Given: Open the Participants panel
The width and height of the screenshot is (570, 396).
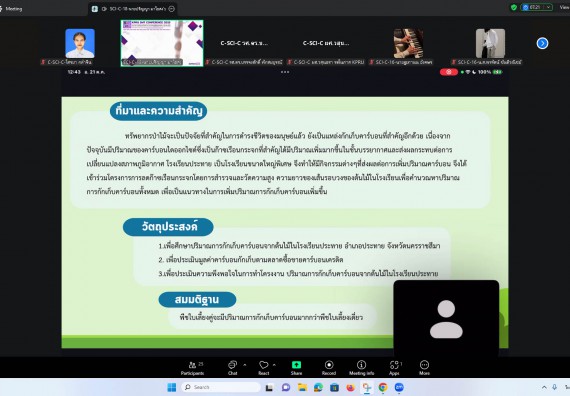Looking at the screenshot, I should click(x=192, y=368).
